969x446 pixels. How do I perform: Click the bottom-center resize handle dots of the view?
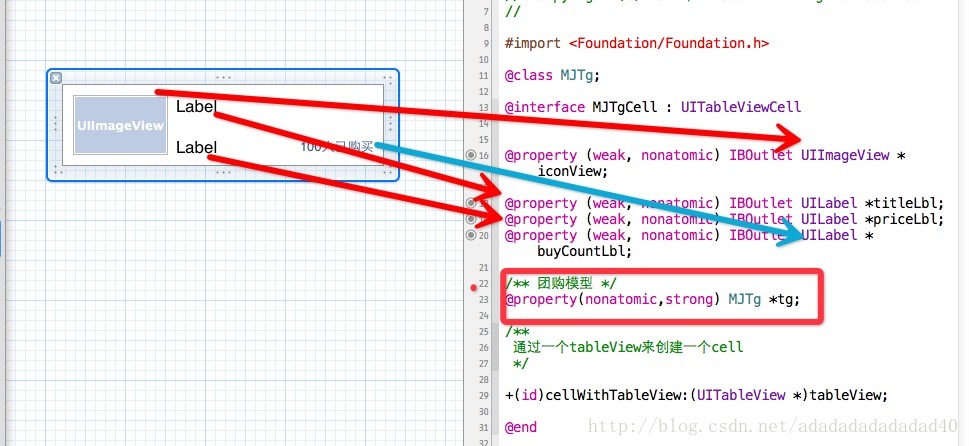tap(223, 173)
